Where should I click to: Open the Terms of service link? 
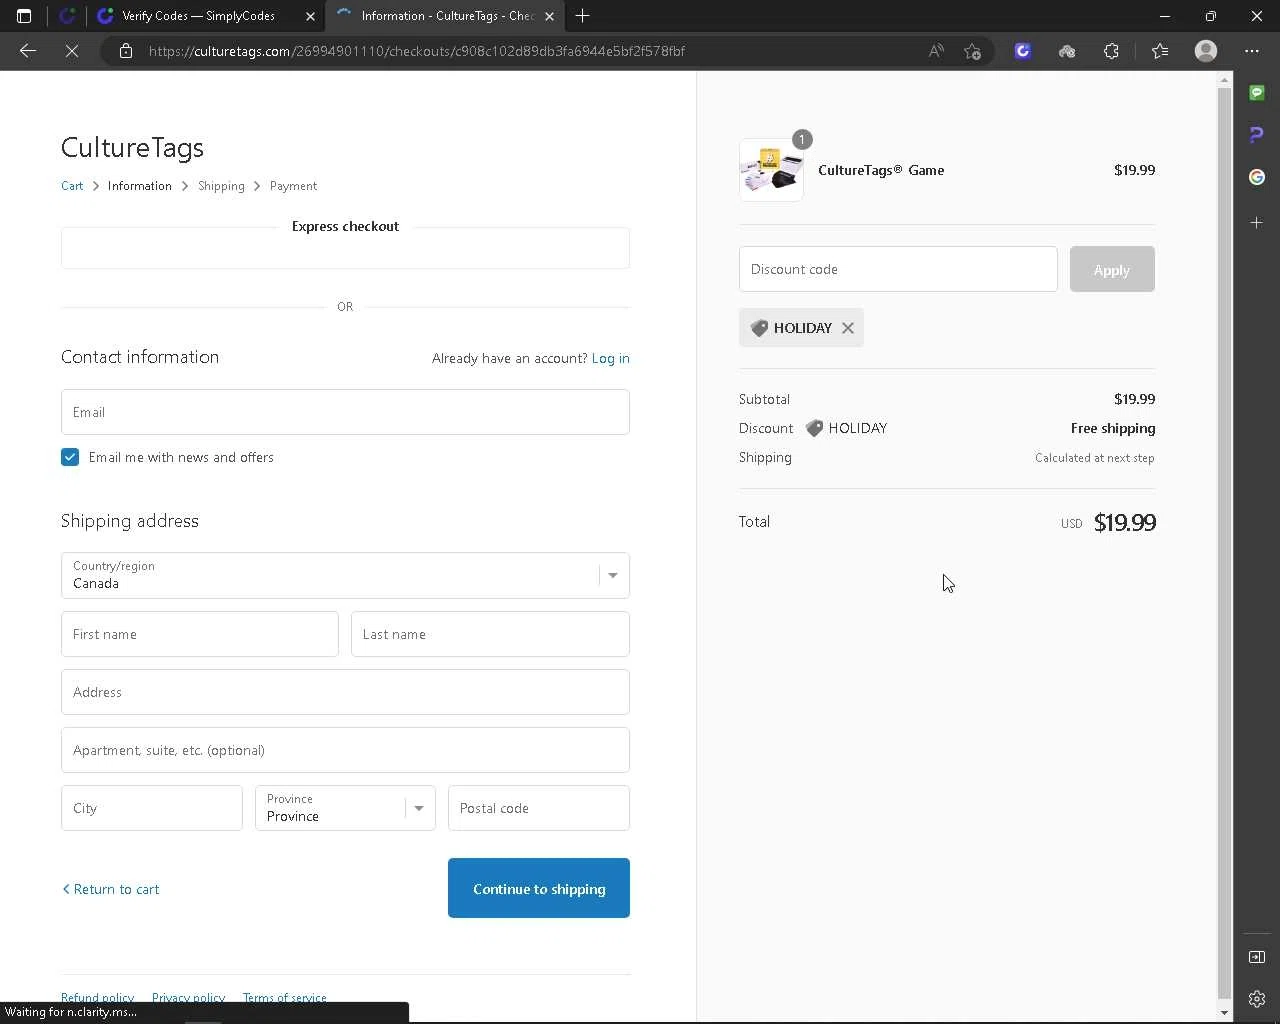[x=284, y=998]
